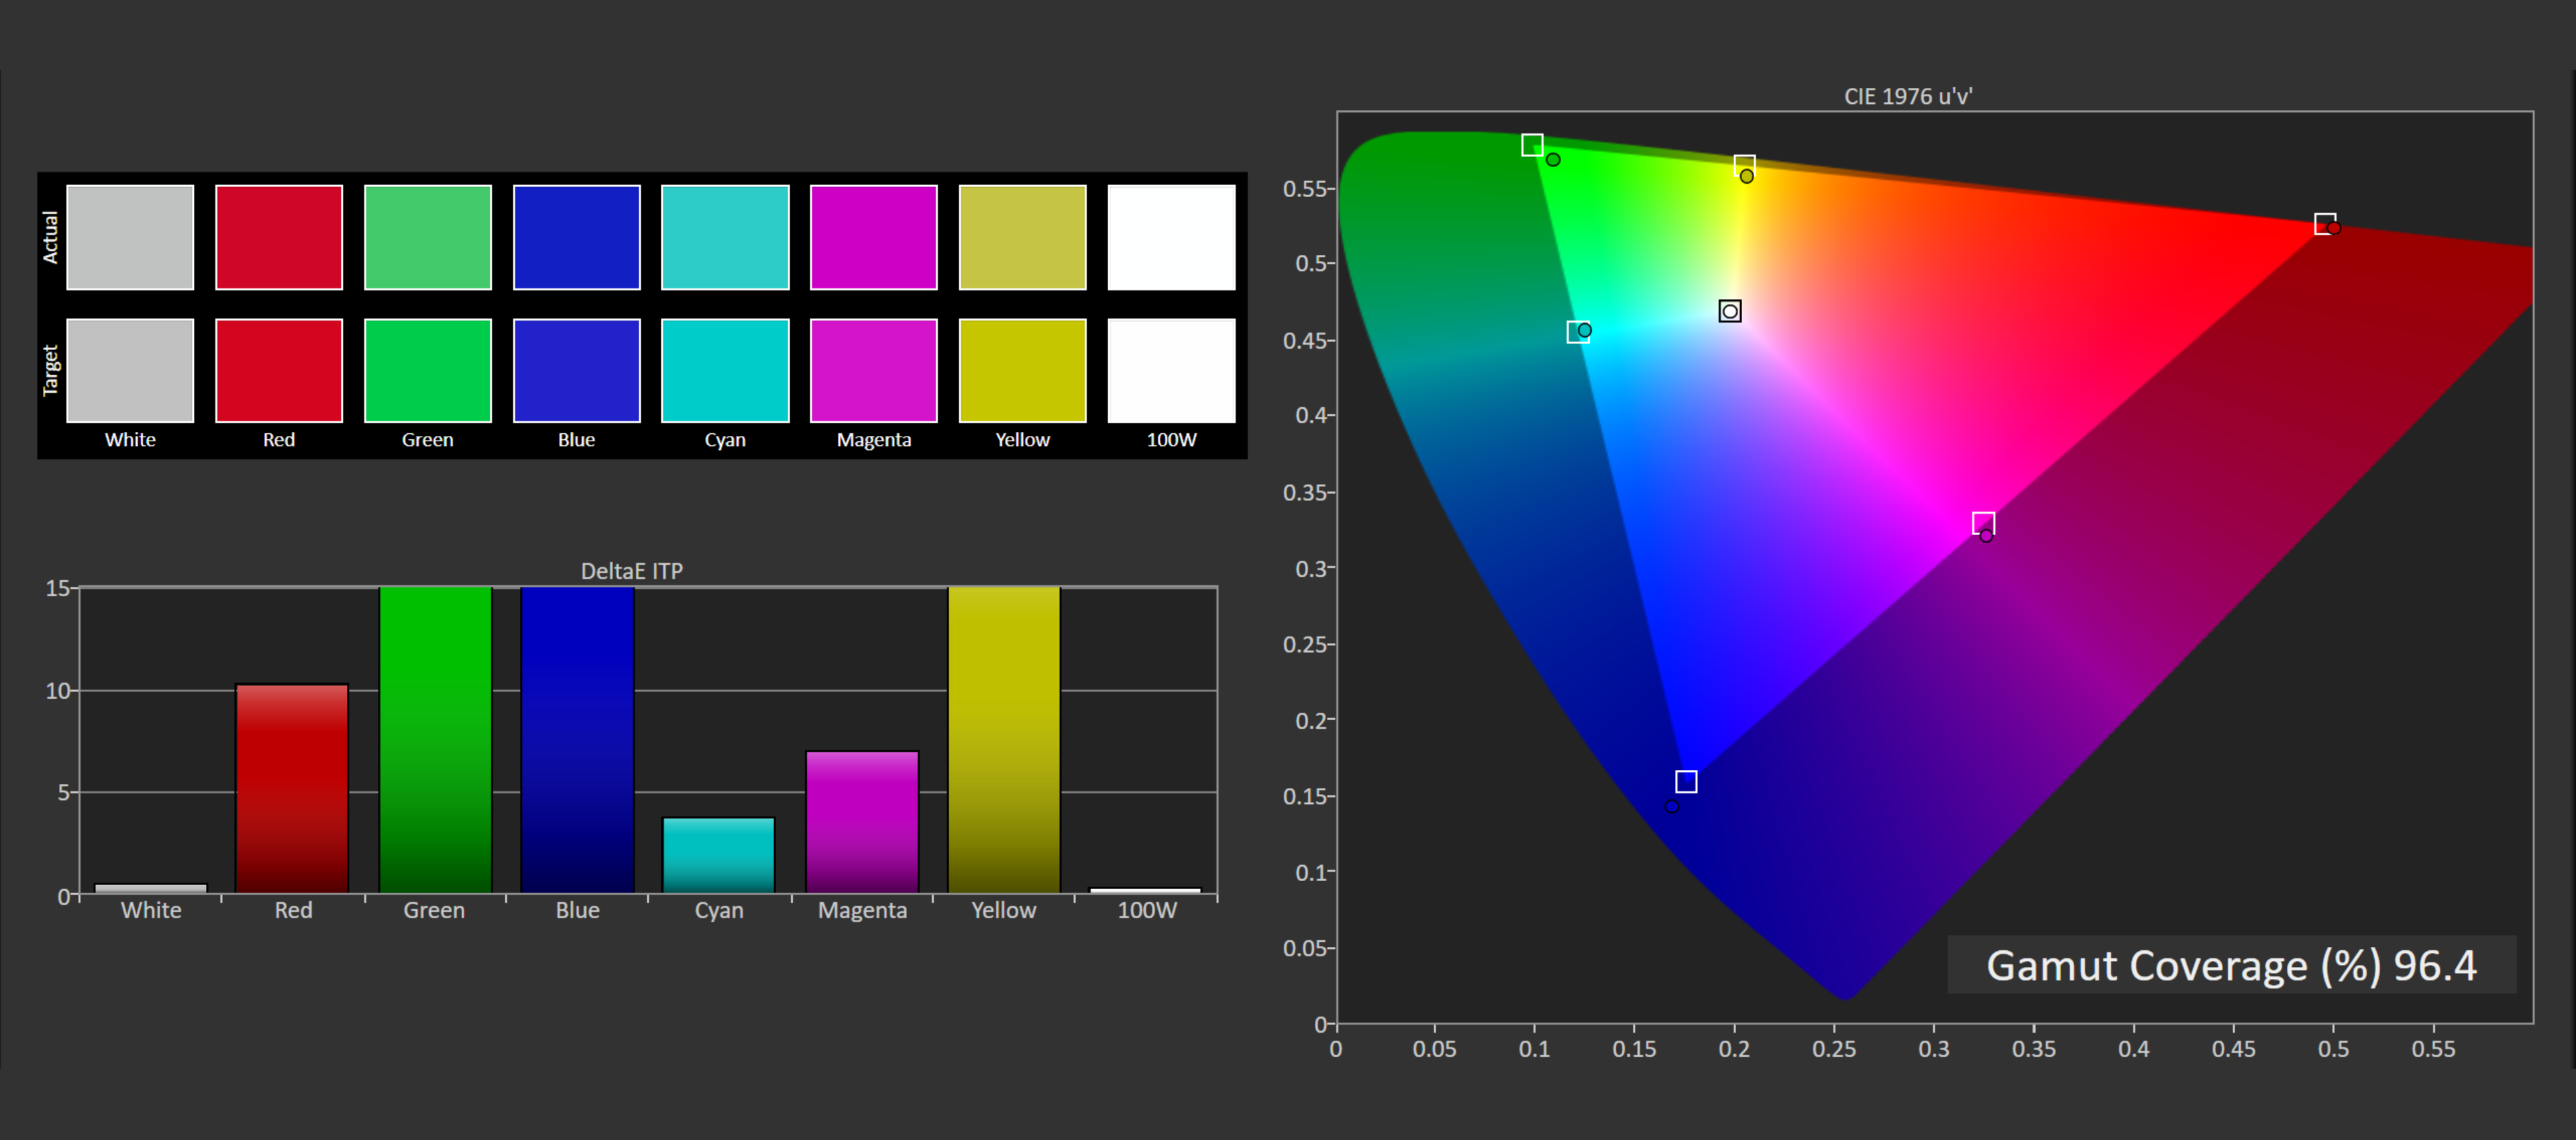Viewport: 2576px width, 1140px height.
Task: Click the white point marker on CIE diagram
Action: pos(1730,311)
